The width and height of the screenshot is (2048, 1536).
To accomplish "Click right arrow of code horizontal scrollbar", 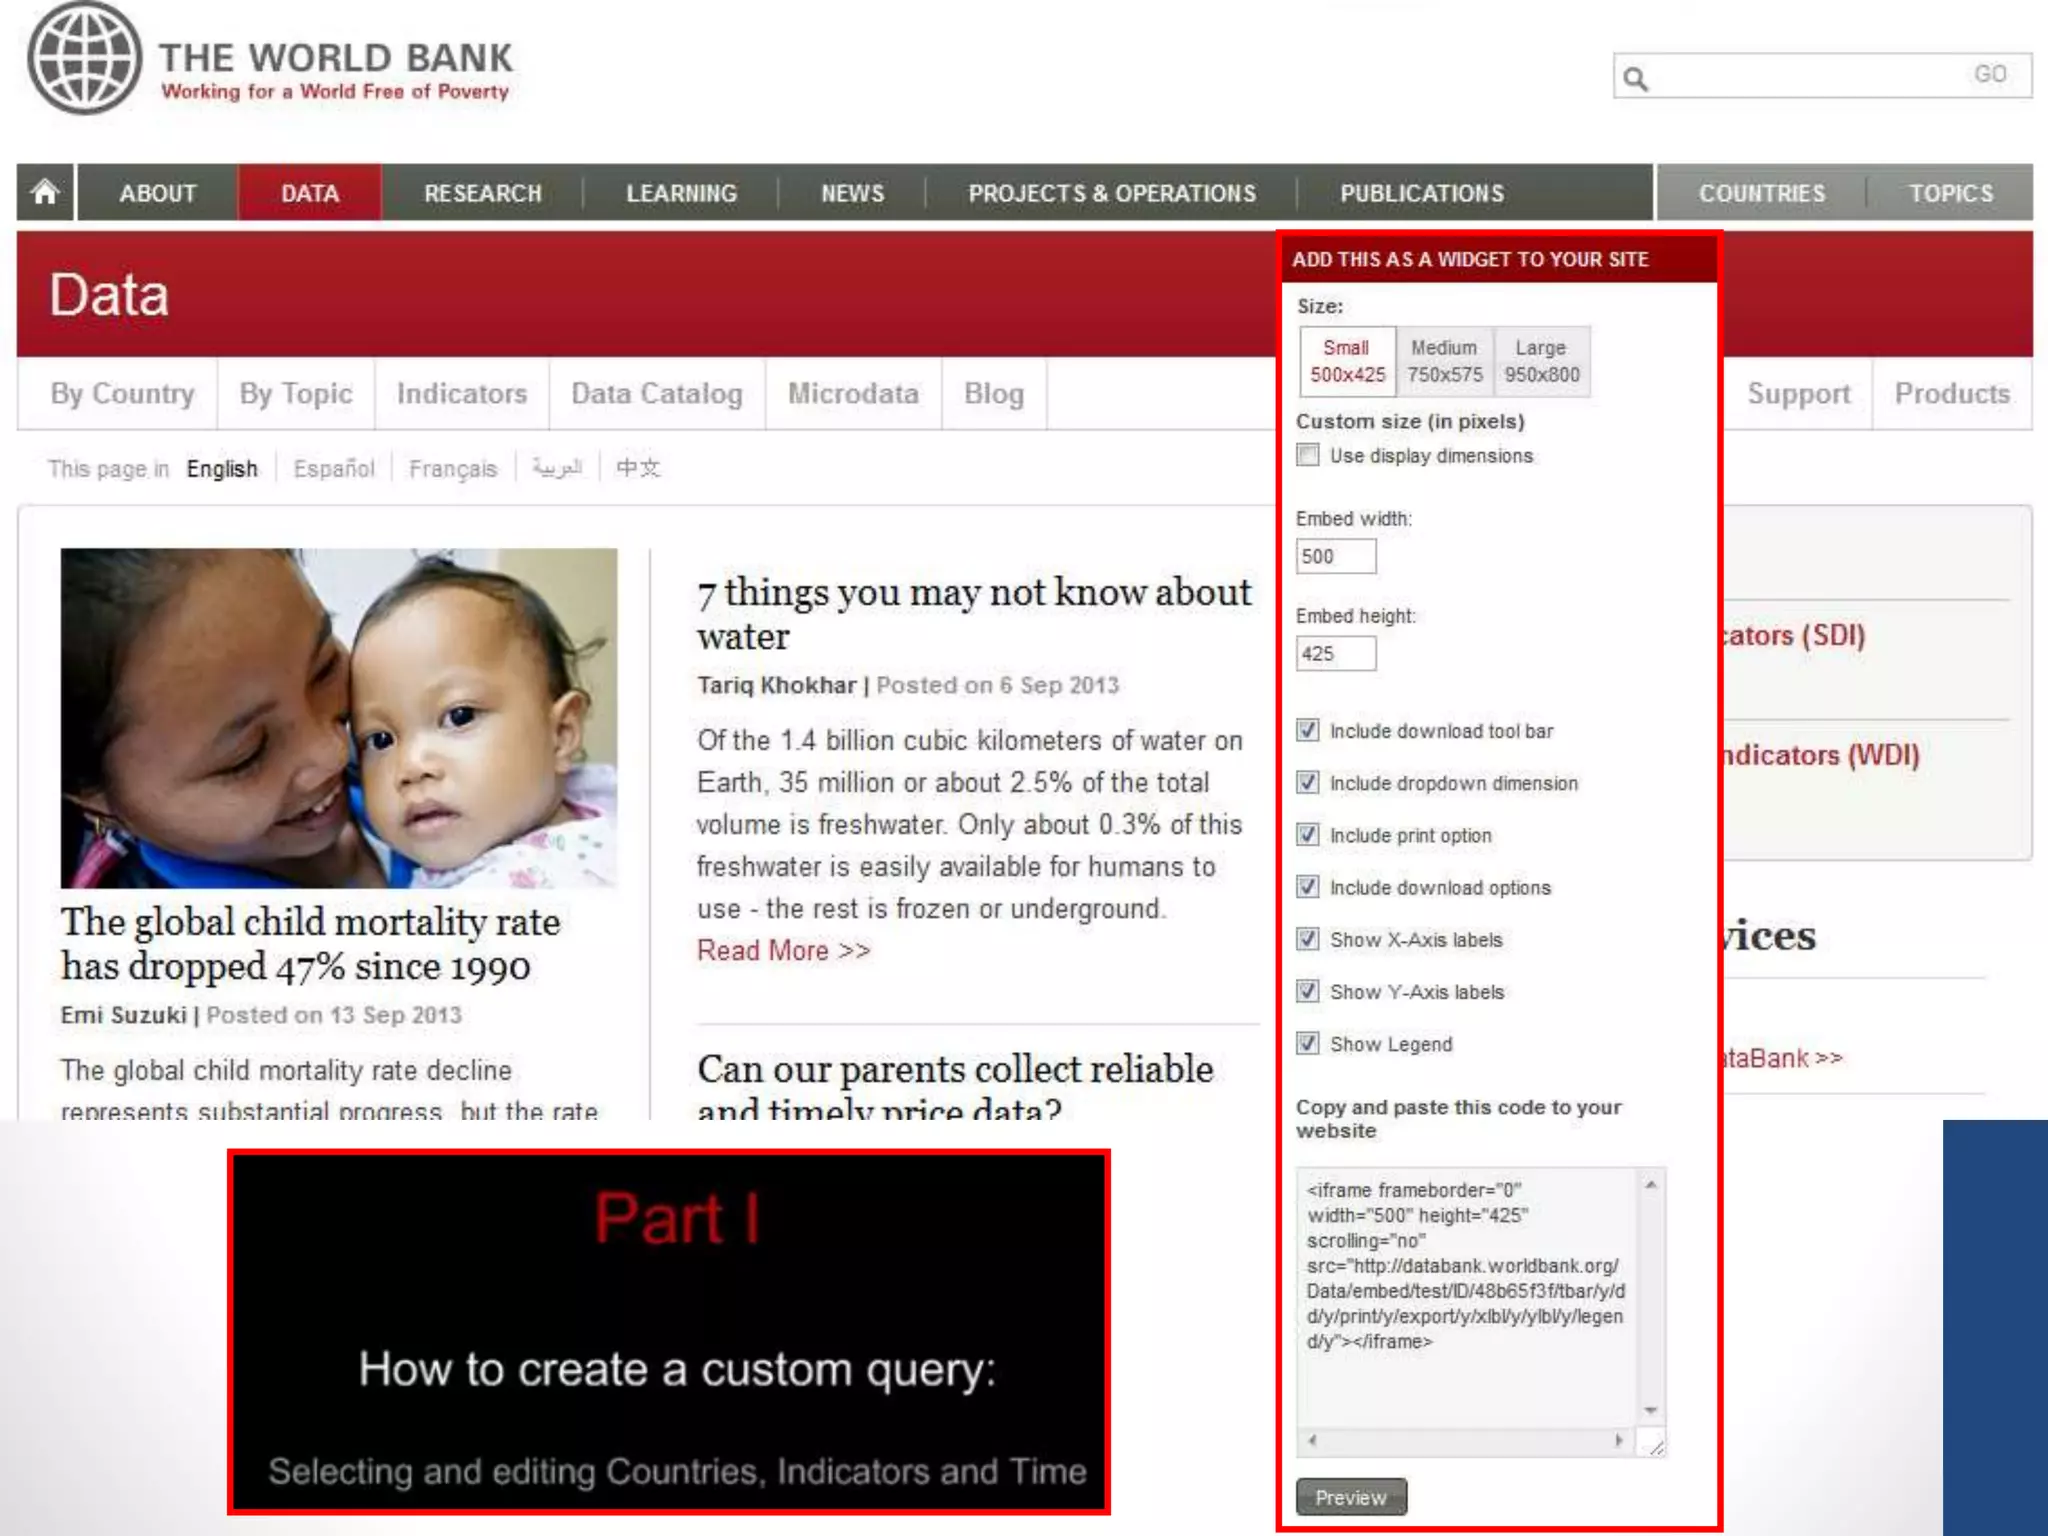I will [x=1619, y=1441].
